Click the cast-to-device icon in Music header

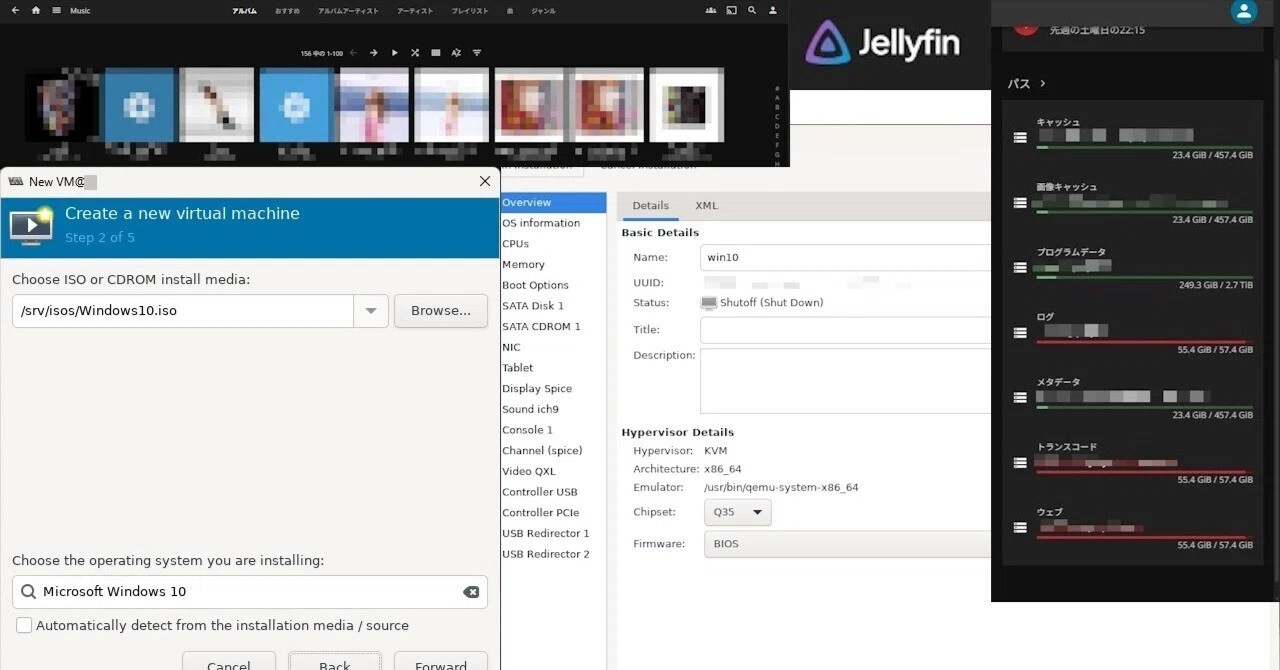[731, 10]
